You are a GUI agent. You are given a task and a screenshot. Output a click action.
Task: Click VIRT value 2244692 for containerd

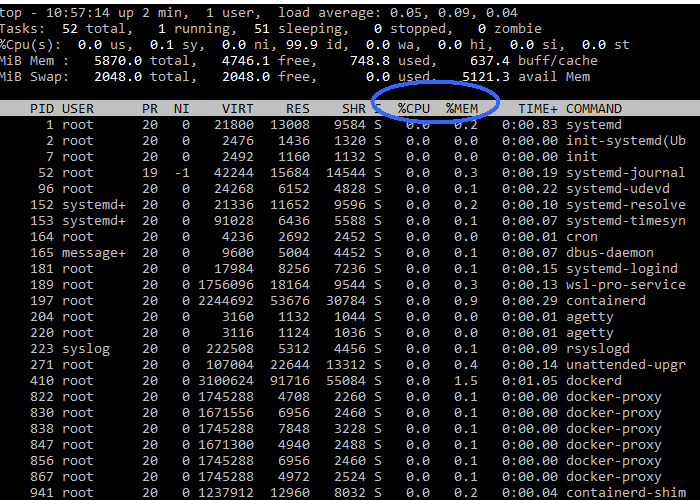tap(226, 301)
